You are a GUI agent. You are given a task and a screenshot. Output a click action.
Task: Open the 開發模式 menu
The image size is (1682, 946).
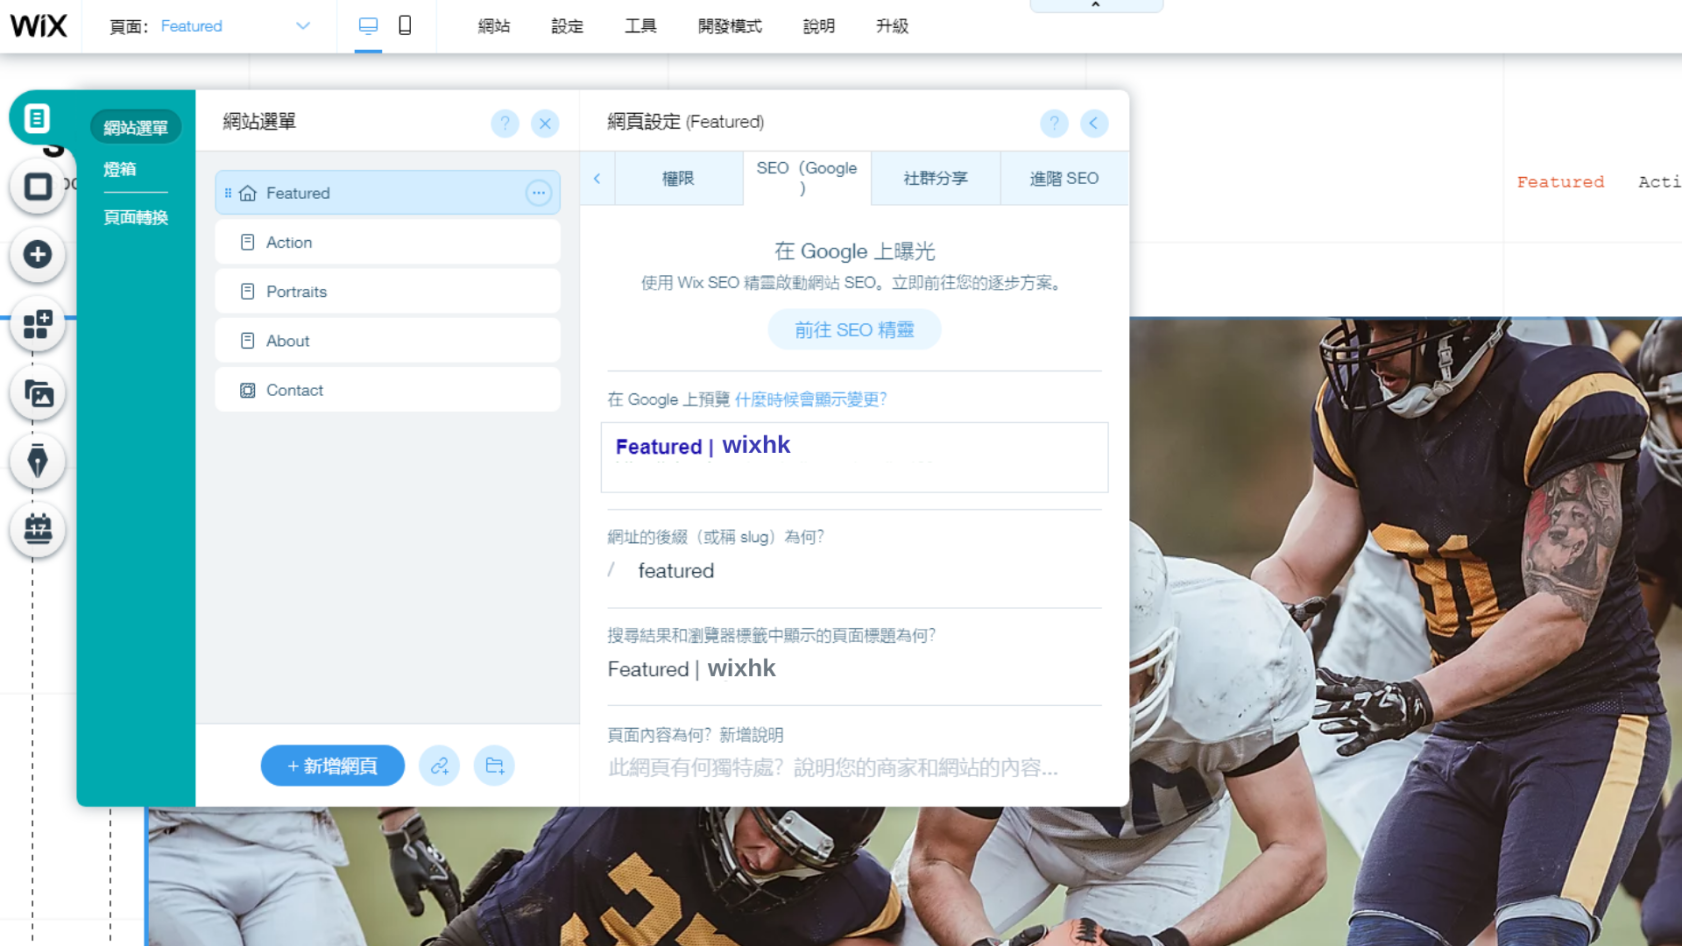729,26
